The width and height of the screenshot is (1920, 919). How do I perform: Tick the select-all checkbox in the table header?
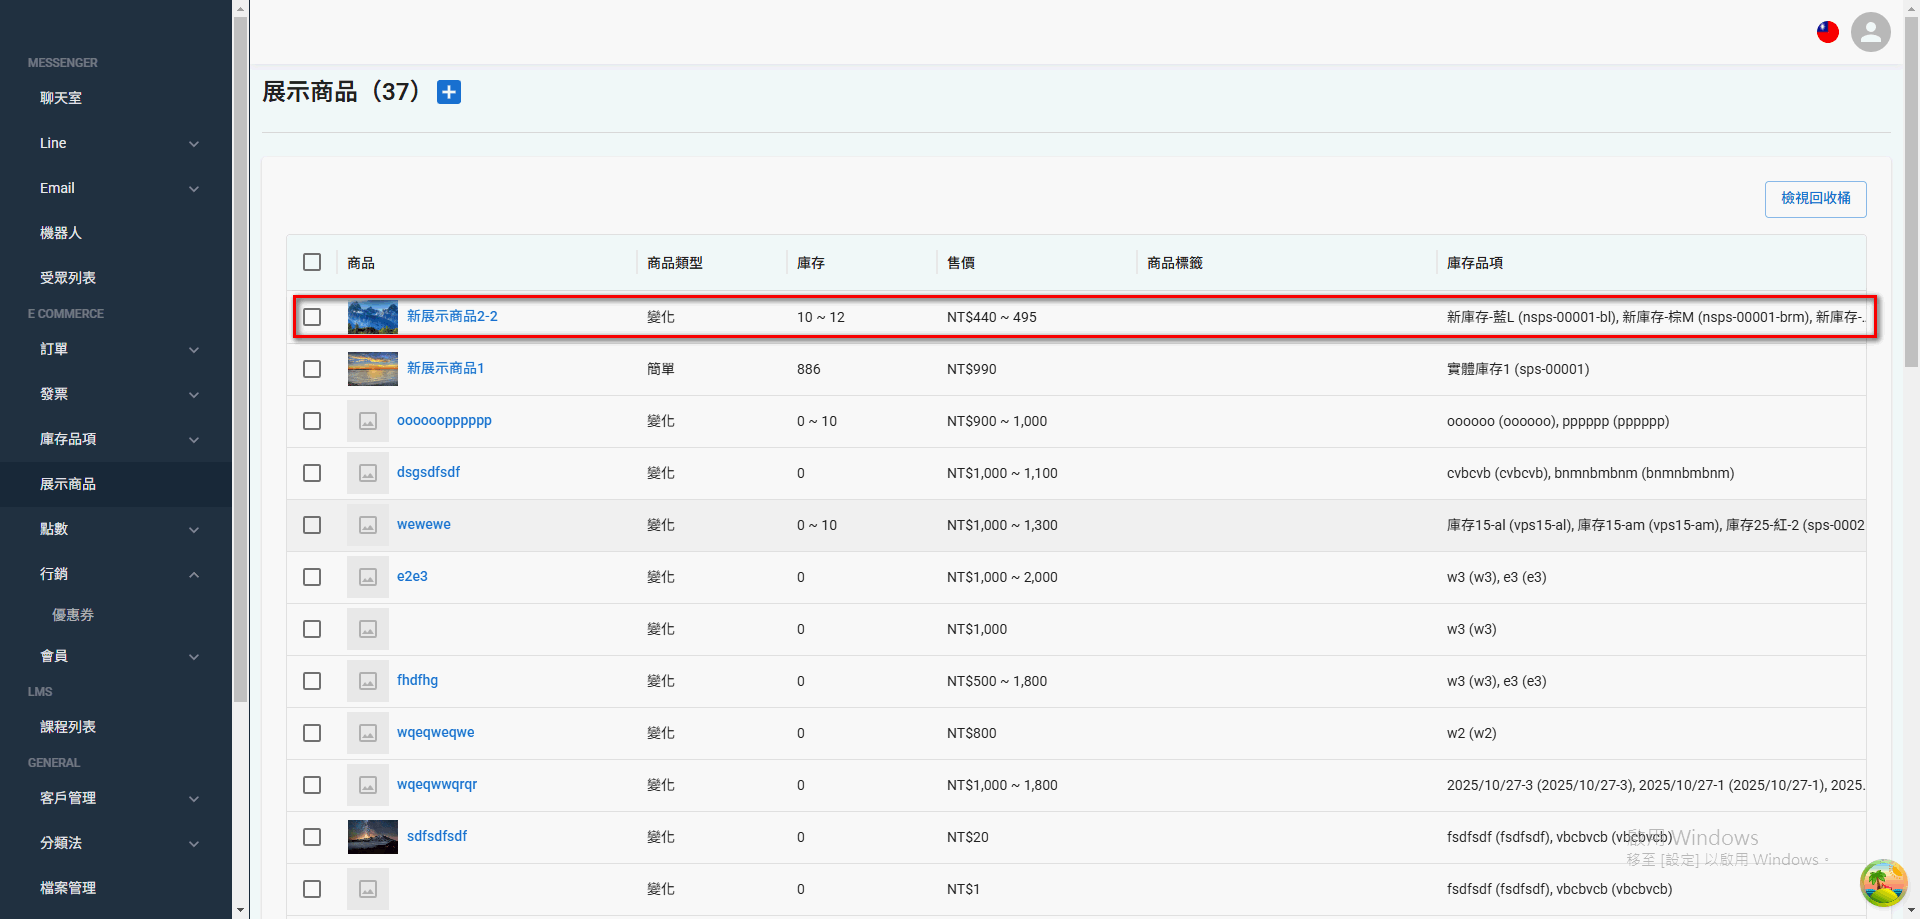pos(312,262)
